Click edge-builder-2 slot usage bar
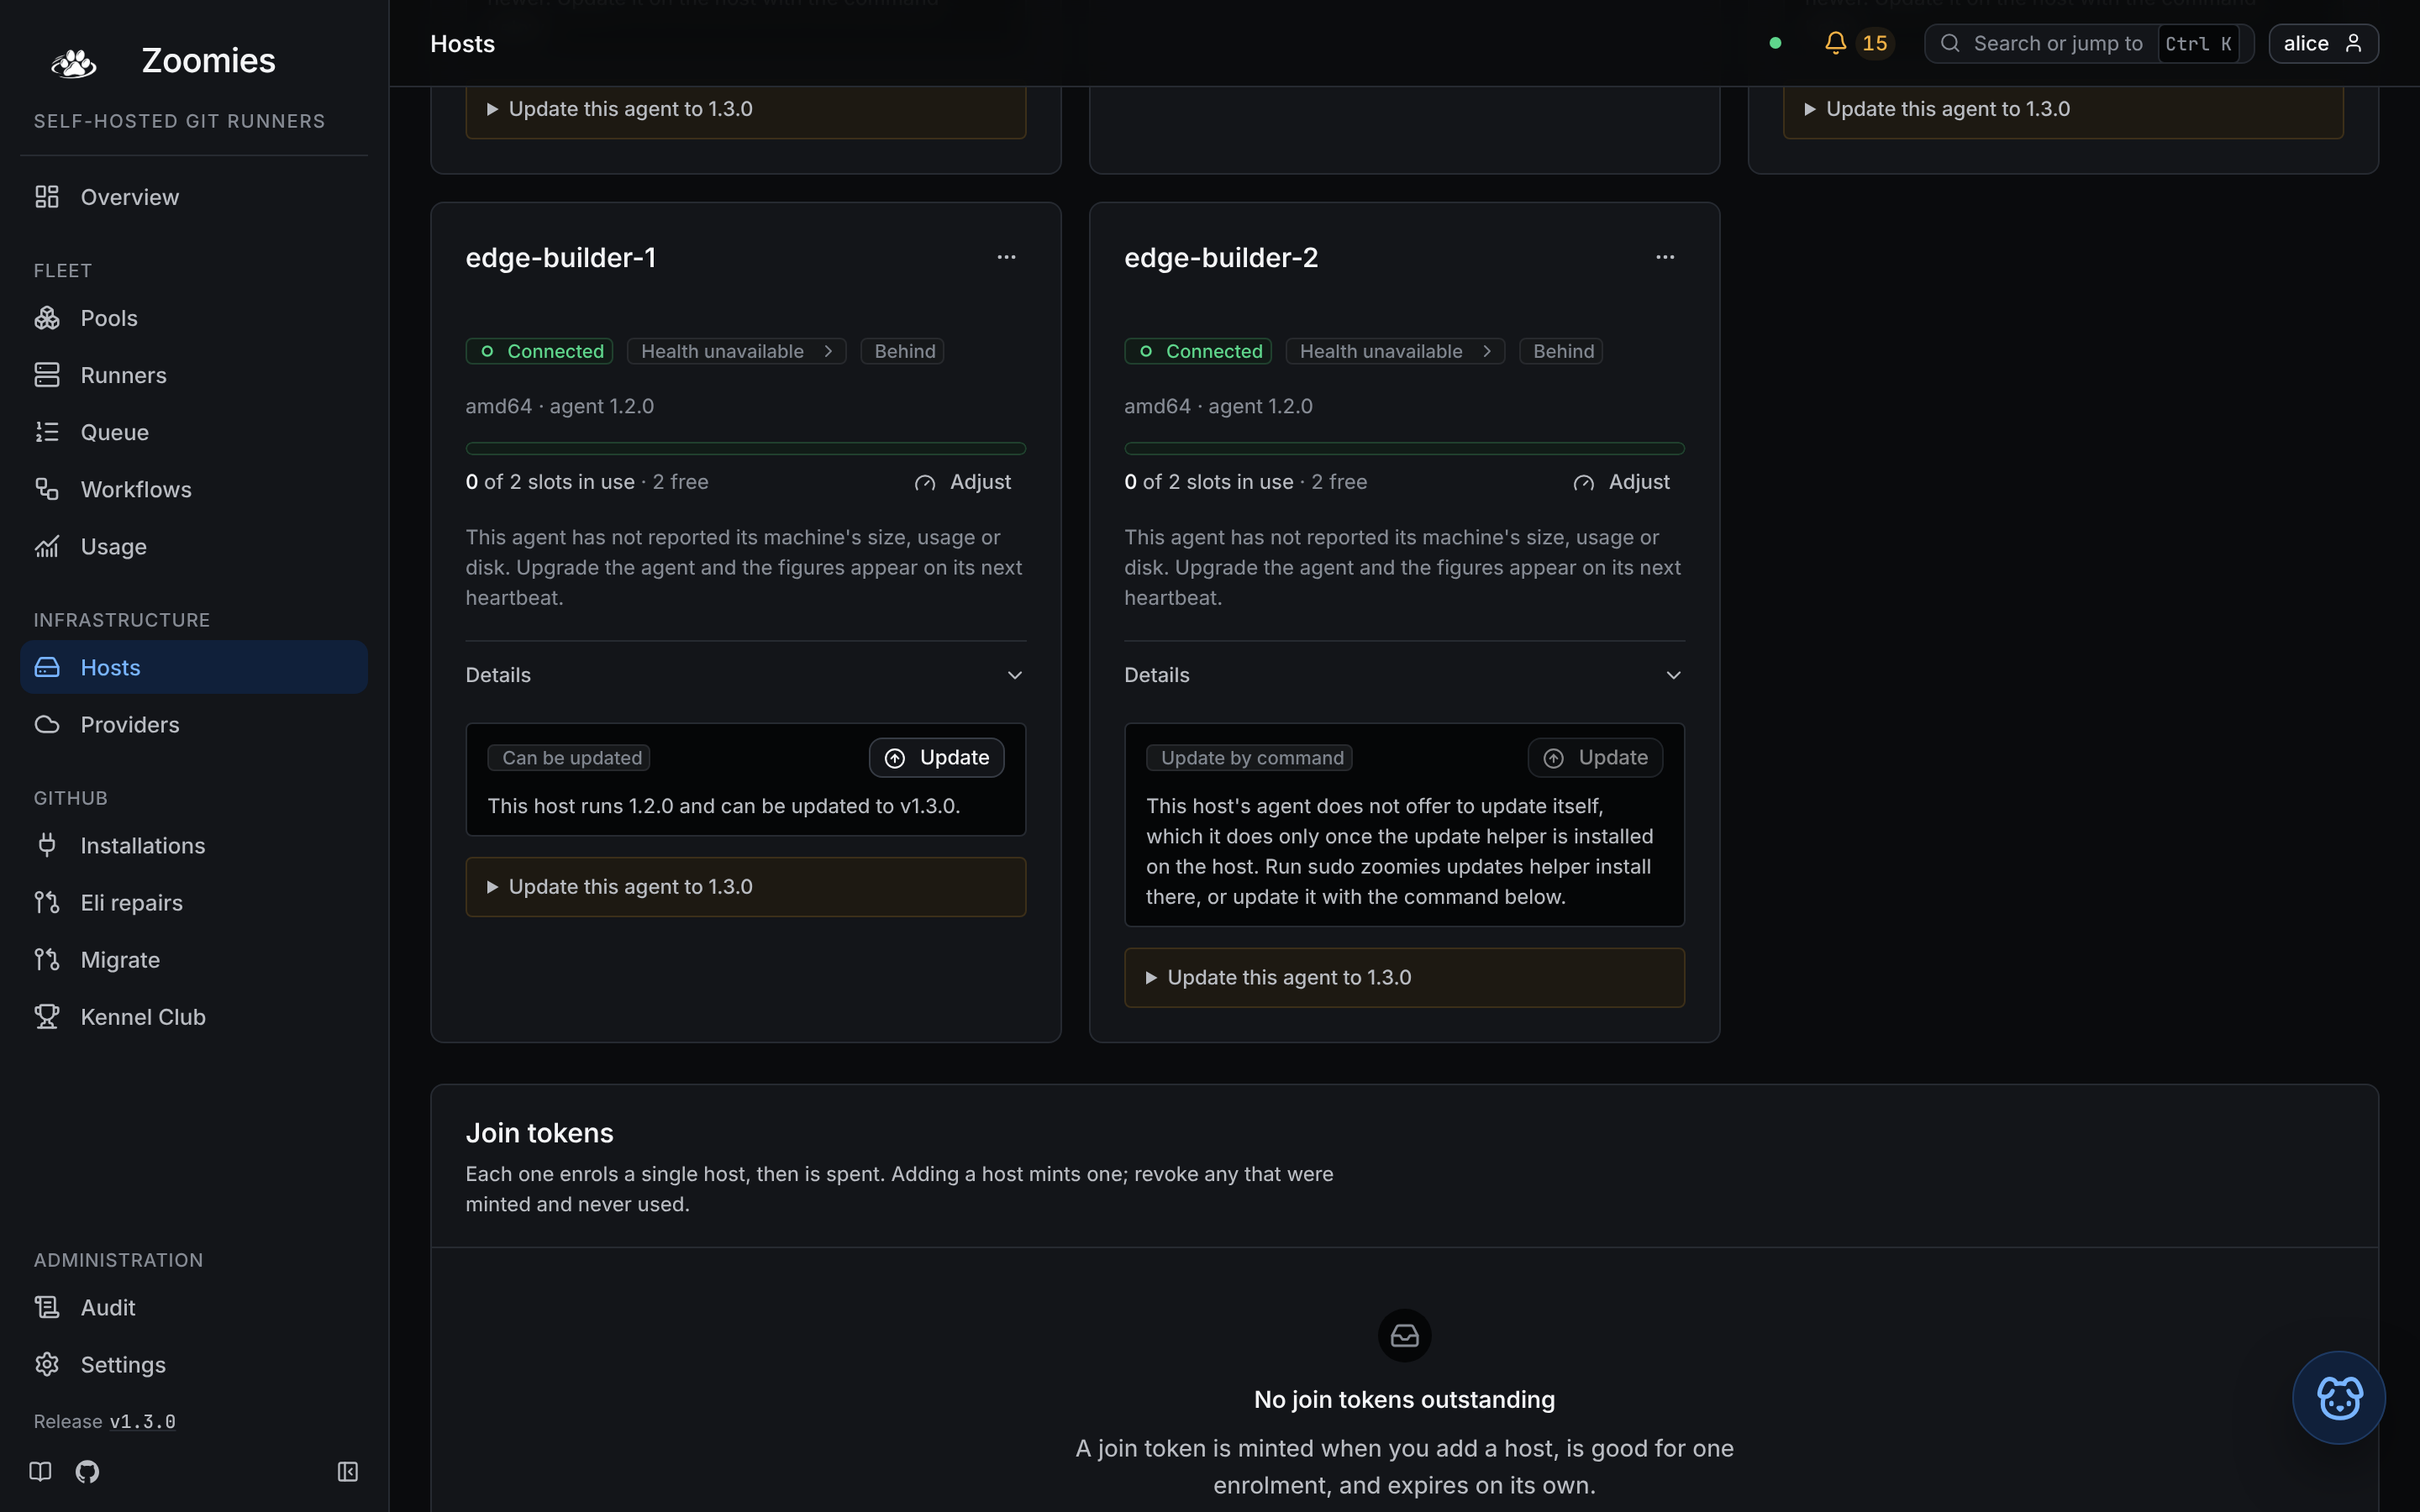 (1404, 448)
